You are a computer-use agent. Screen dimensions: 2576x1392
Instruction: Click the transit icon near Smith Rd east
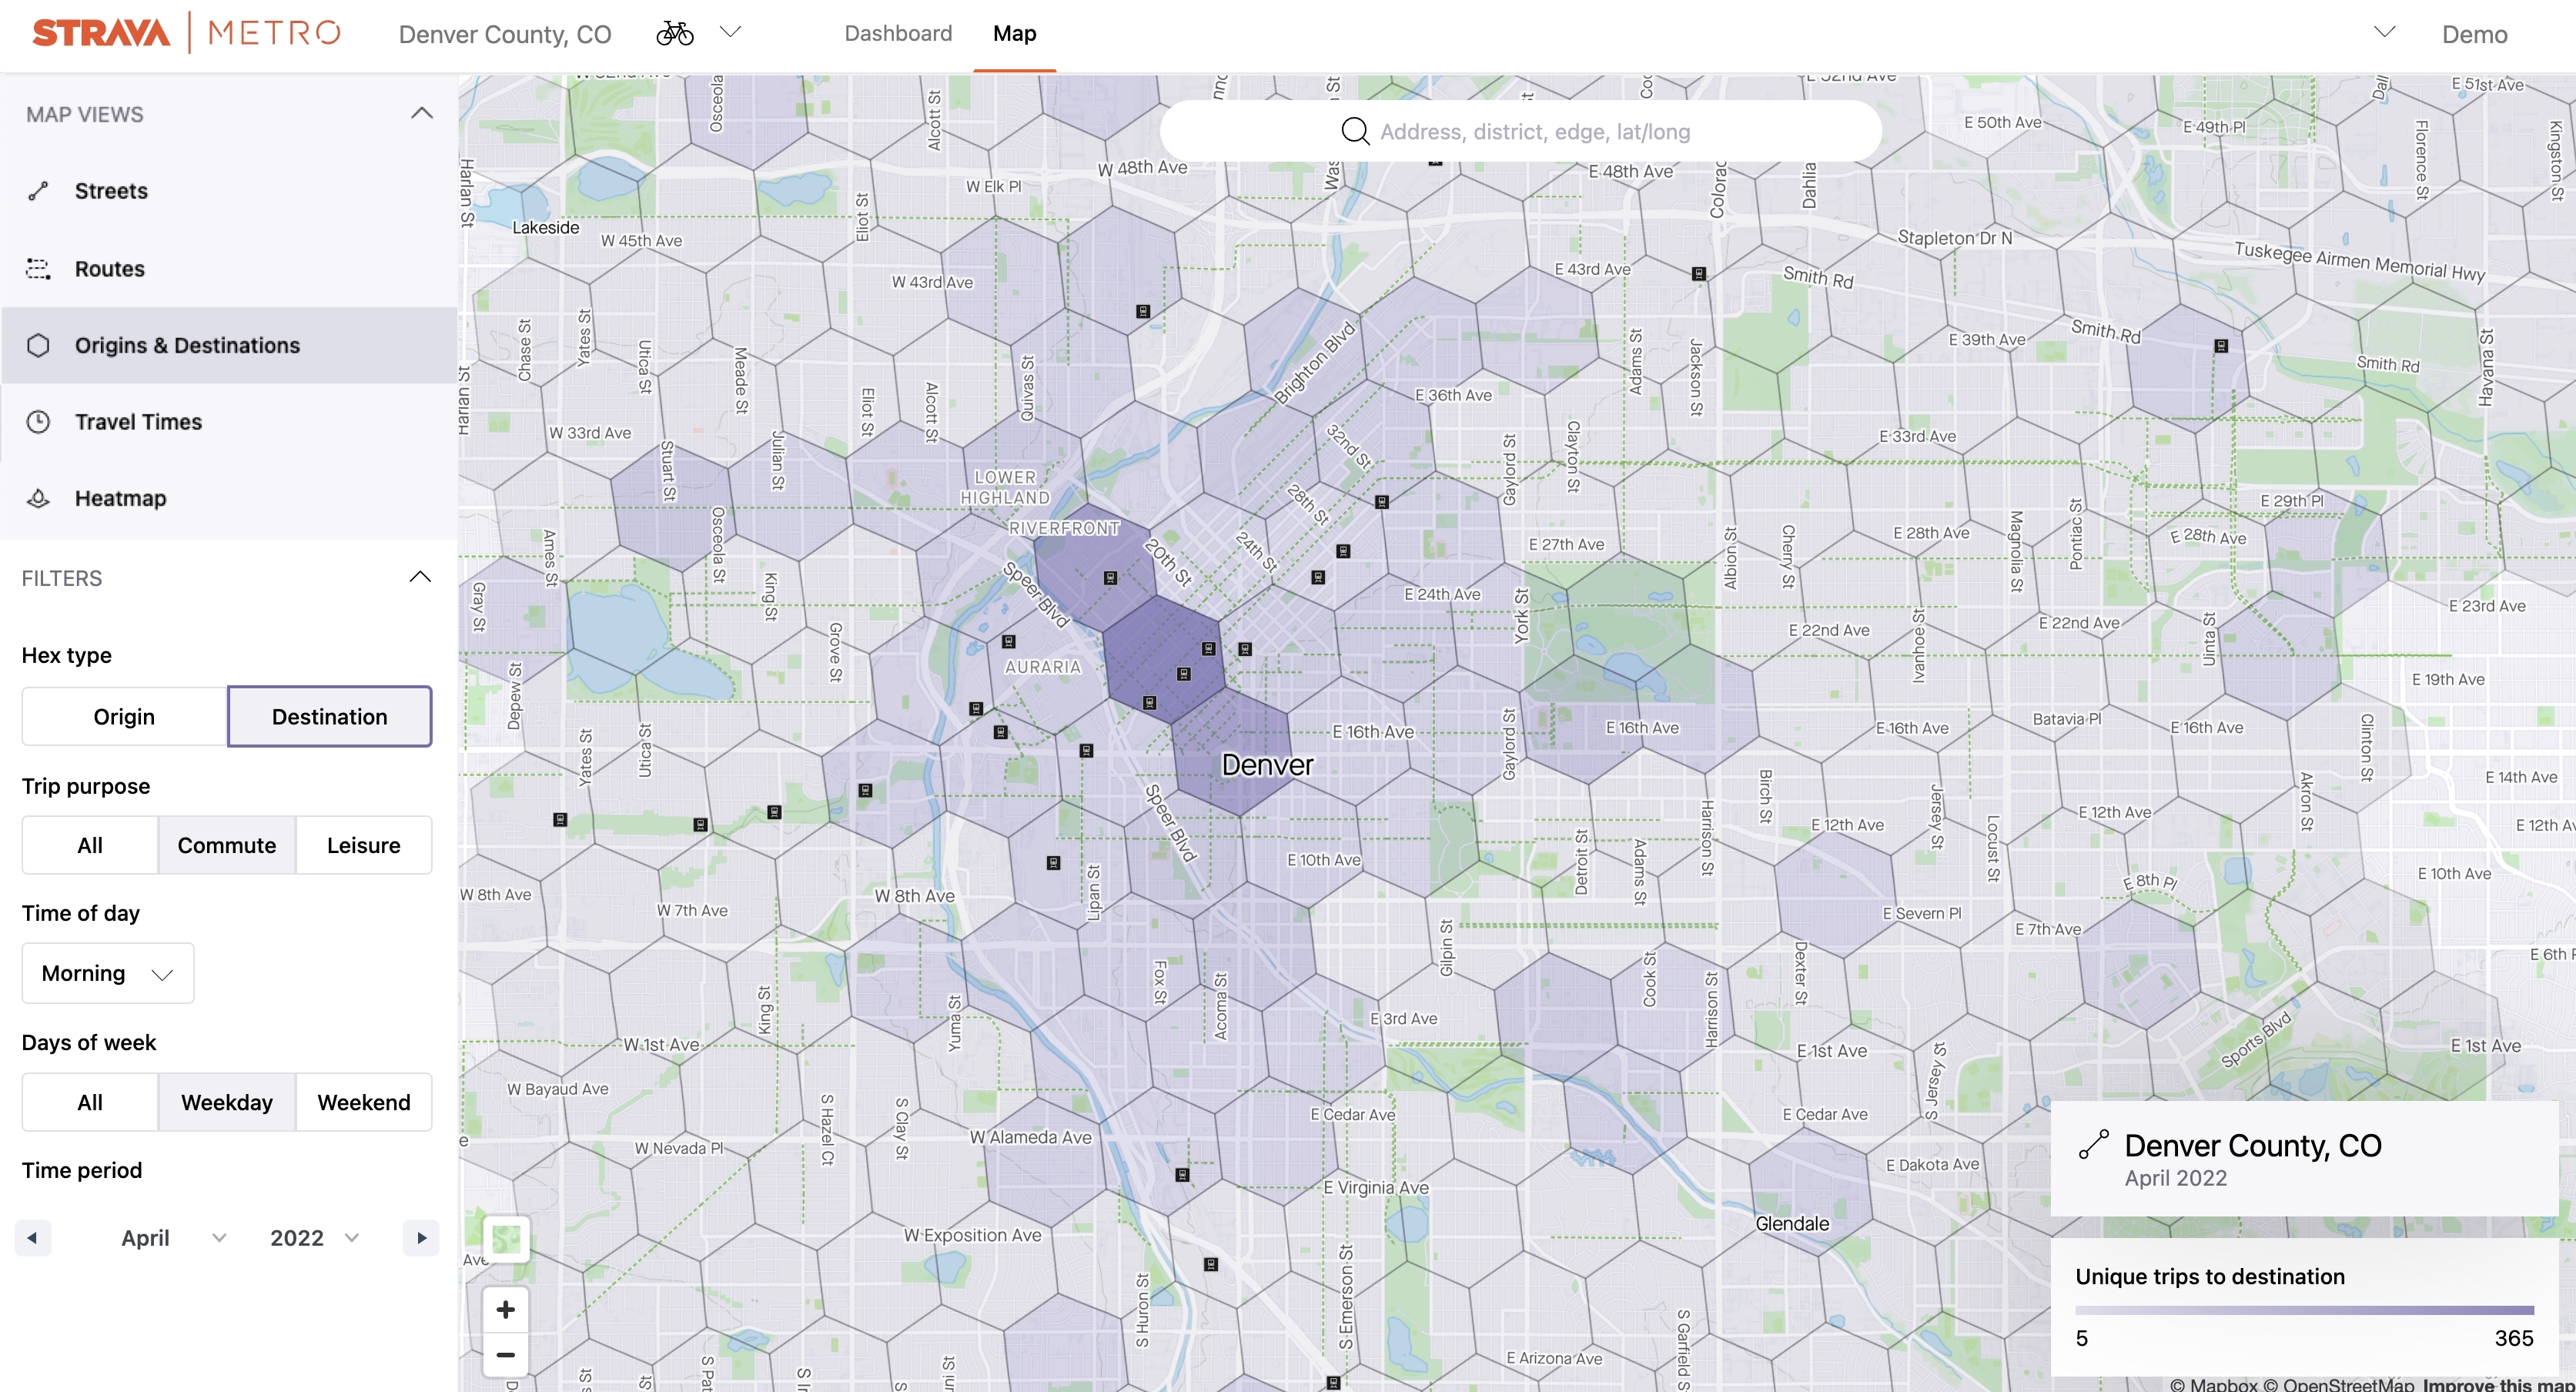click(x=2221, y=346)
